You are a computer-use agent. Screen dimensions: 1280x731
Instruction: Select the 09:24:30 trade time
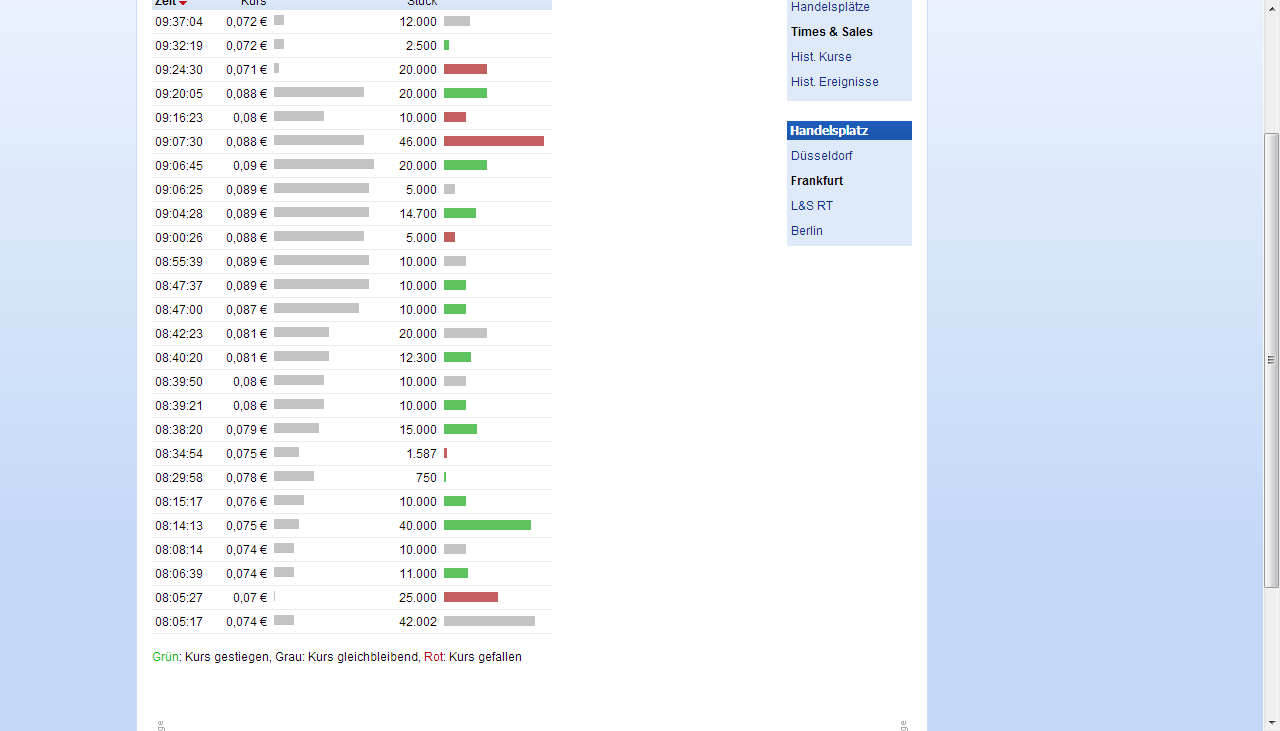click(179, 70)
